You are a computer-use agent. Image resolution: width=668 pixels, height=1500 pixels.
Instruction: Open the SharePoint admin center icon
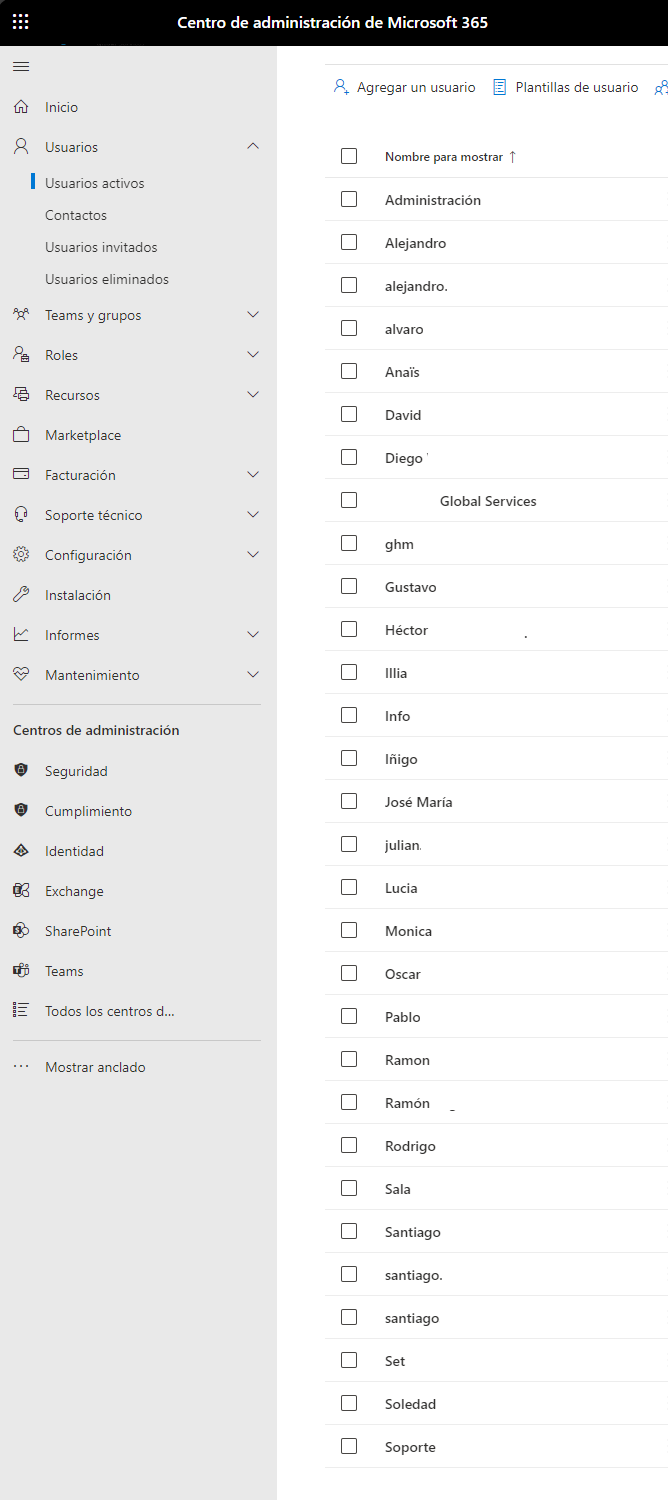(x=21, y=931)
